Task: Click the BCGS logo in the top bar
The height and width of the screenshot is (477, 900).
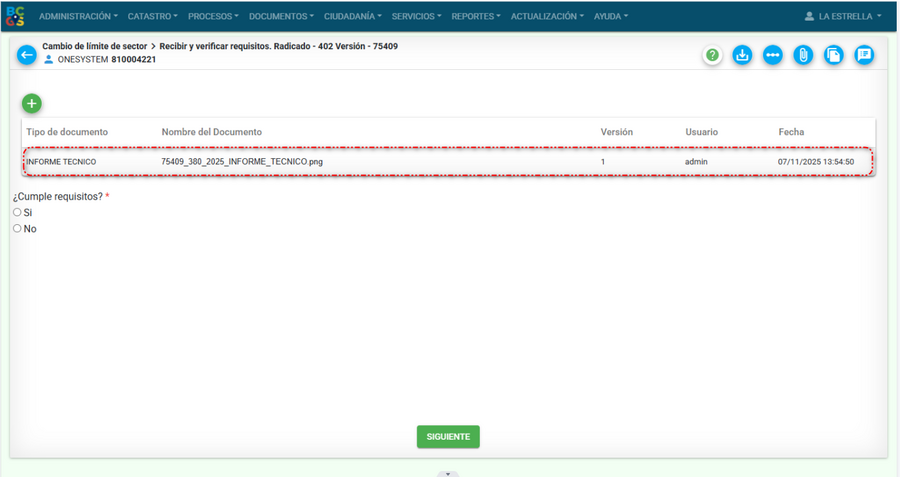Action: pos(15,16)
